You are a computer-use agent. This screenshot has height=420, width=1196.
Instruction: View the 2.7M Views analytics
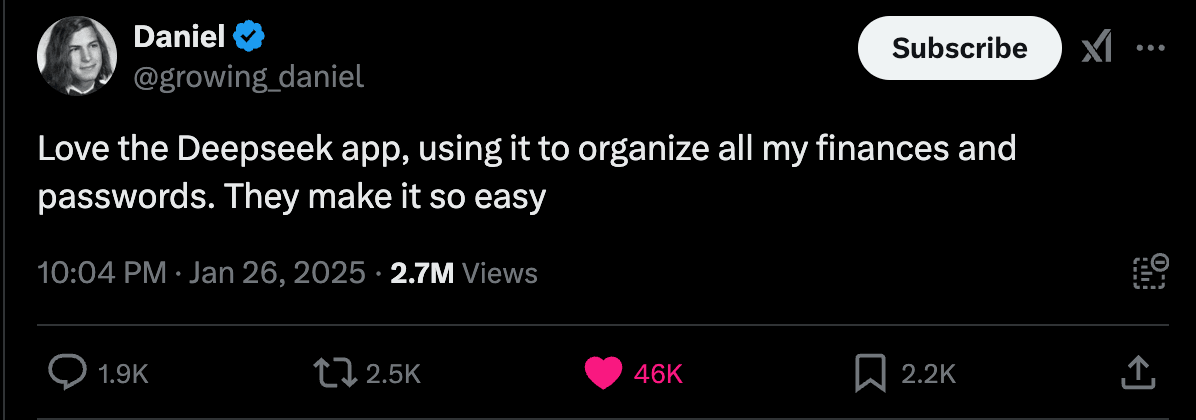tap(464, 273)
